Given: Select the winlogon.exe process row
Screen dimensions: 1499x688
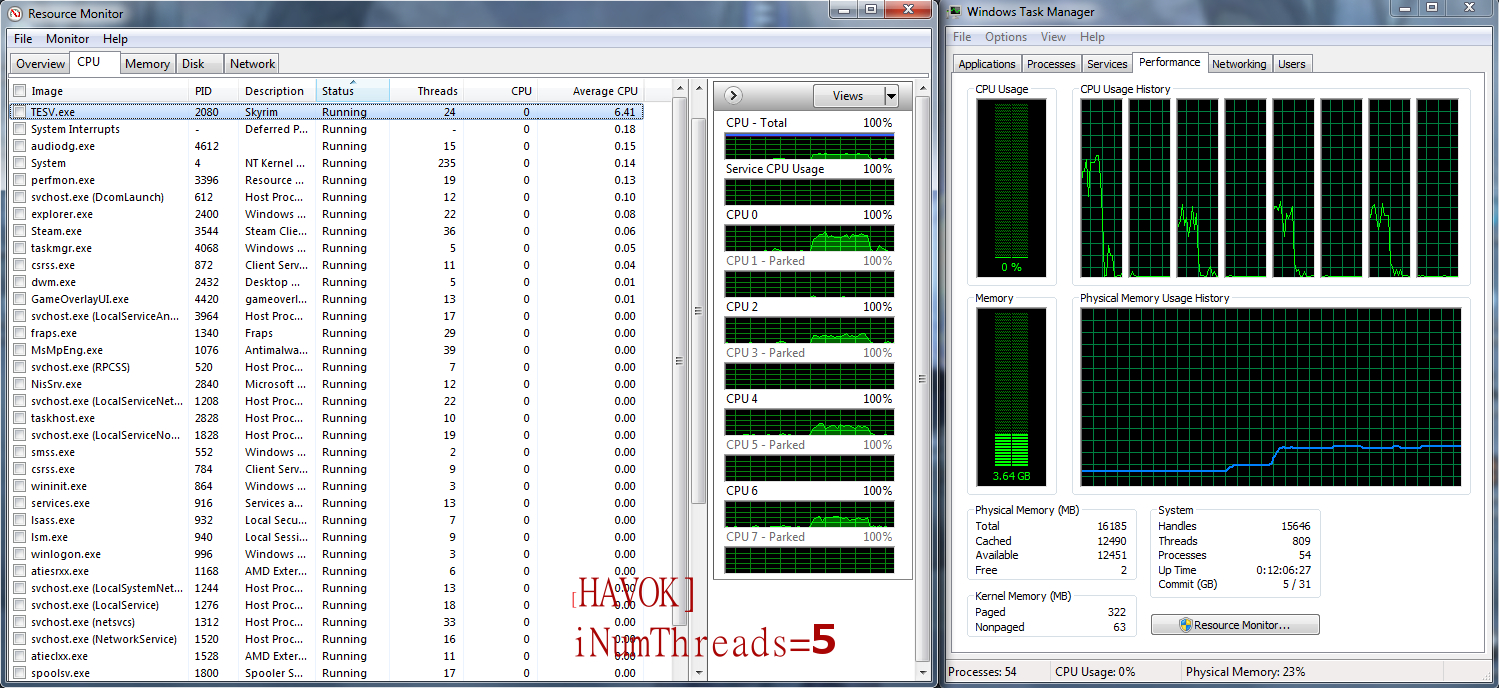Looking at the screenshot, I should 327,554.
